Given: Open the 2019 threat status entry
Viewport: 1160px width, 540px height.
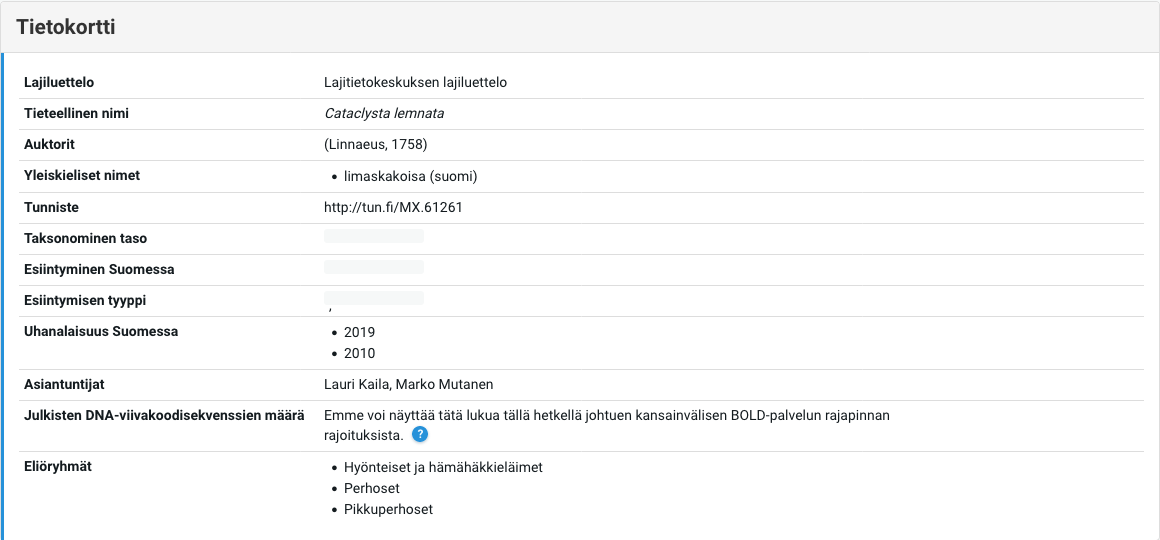Looking at the screenshot, I should [x=359, y=332].
